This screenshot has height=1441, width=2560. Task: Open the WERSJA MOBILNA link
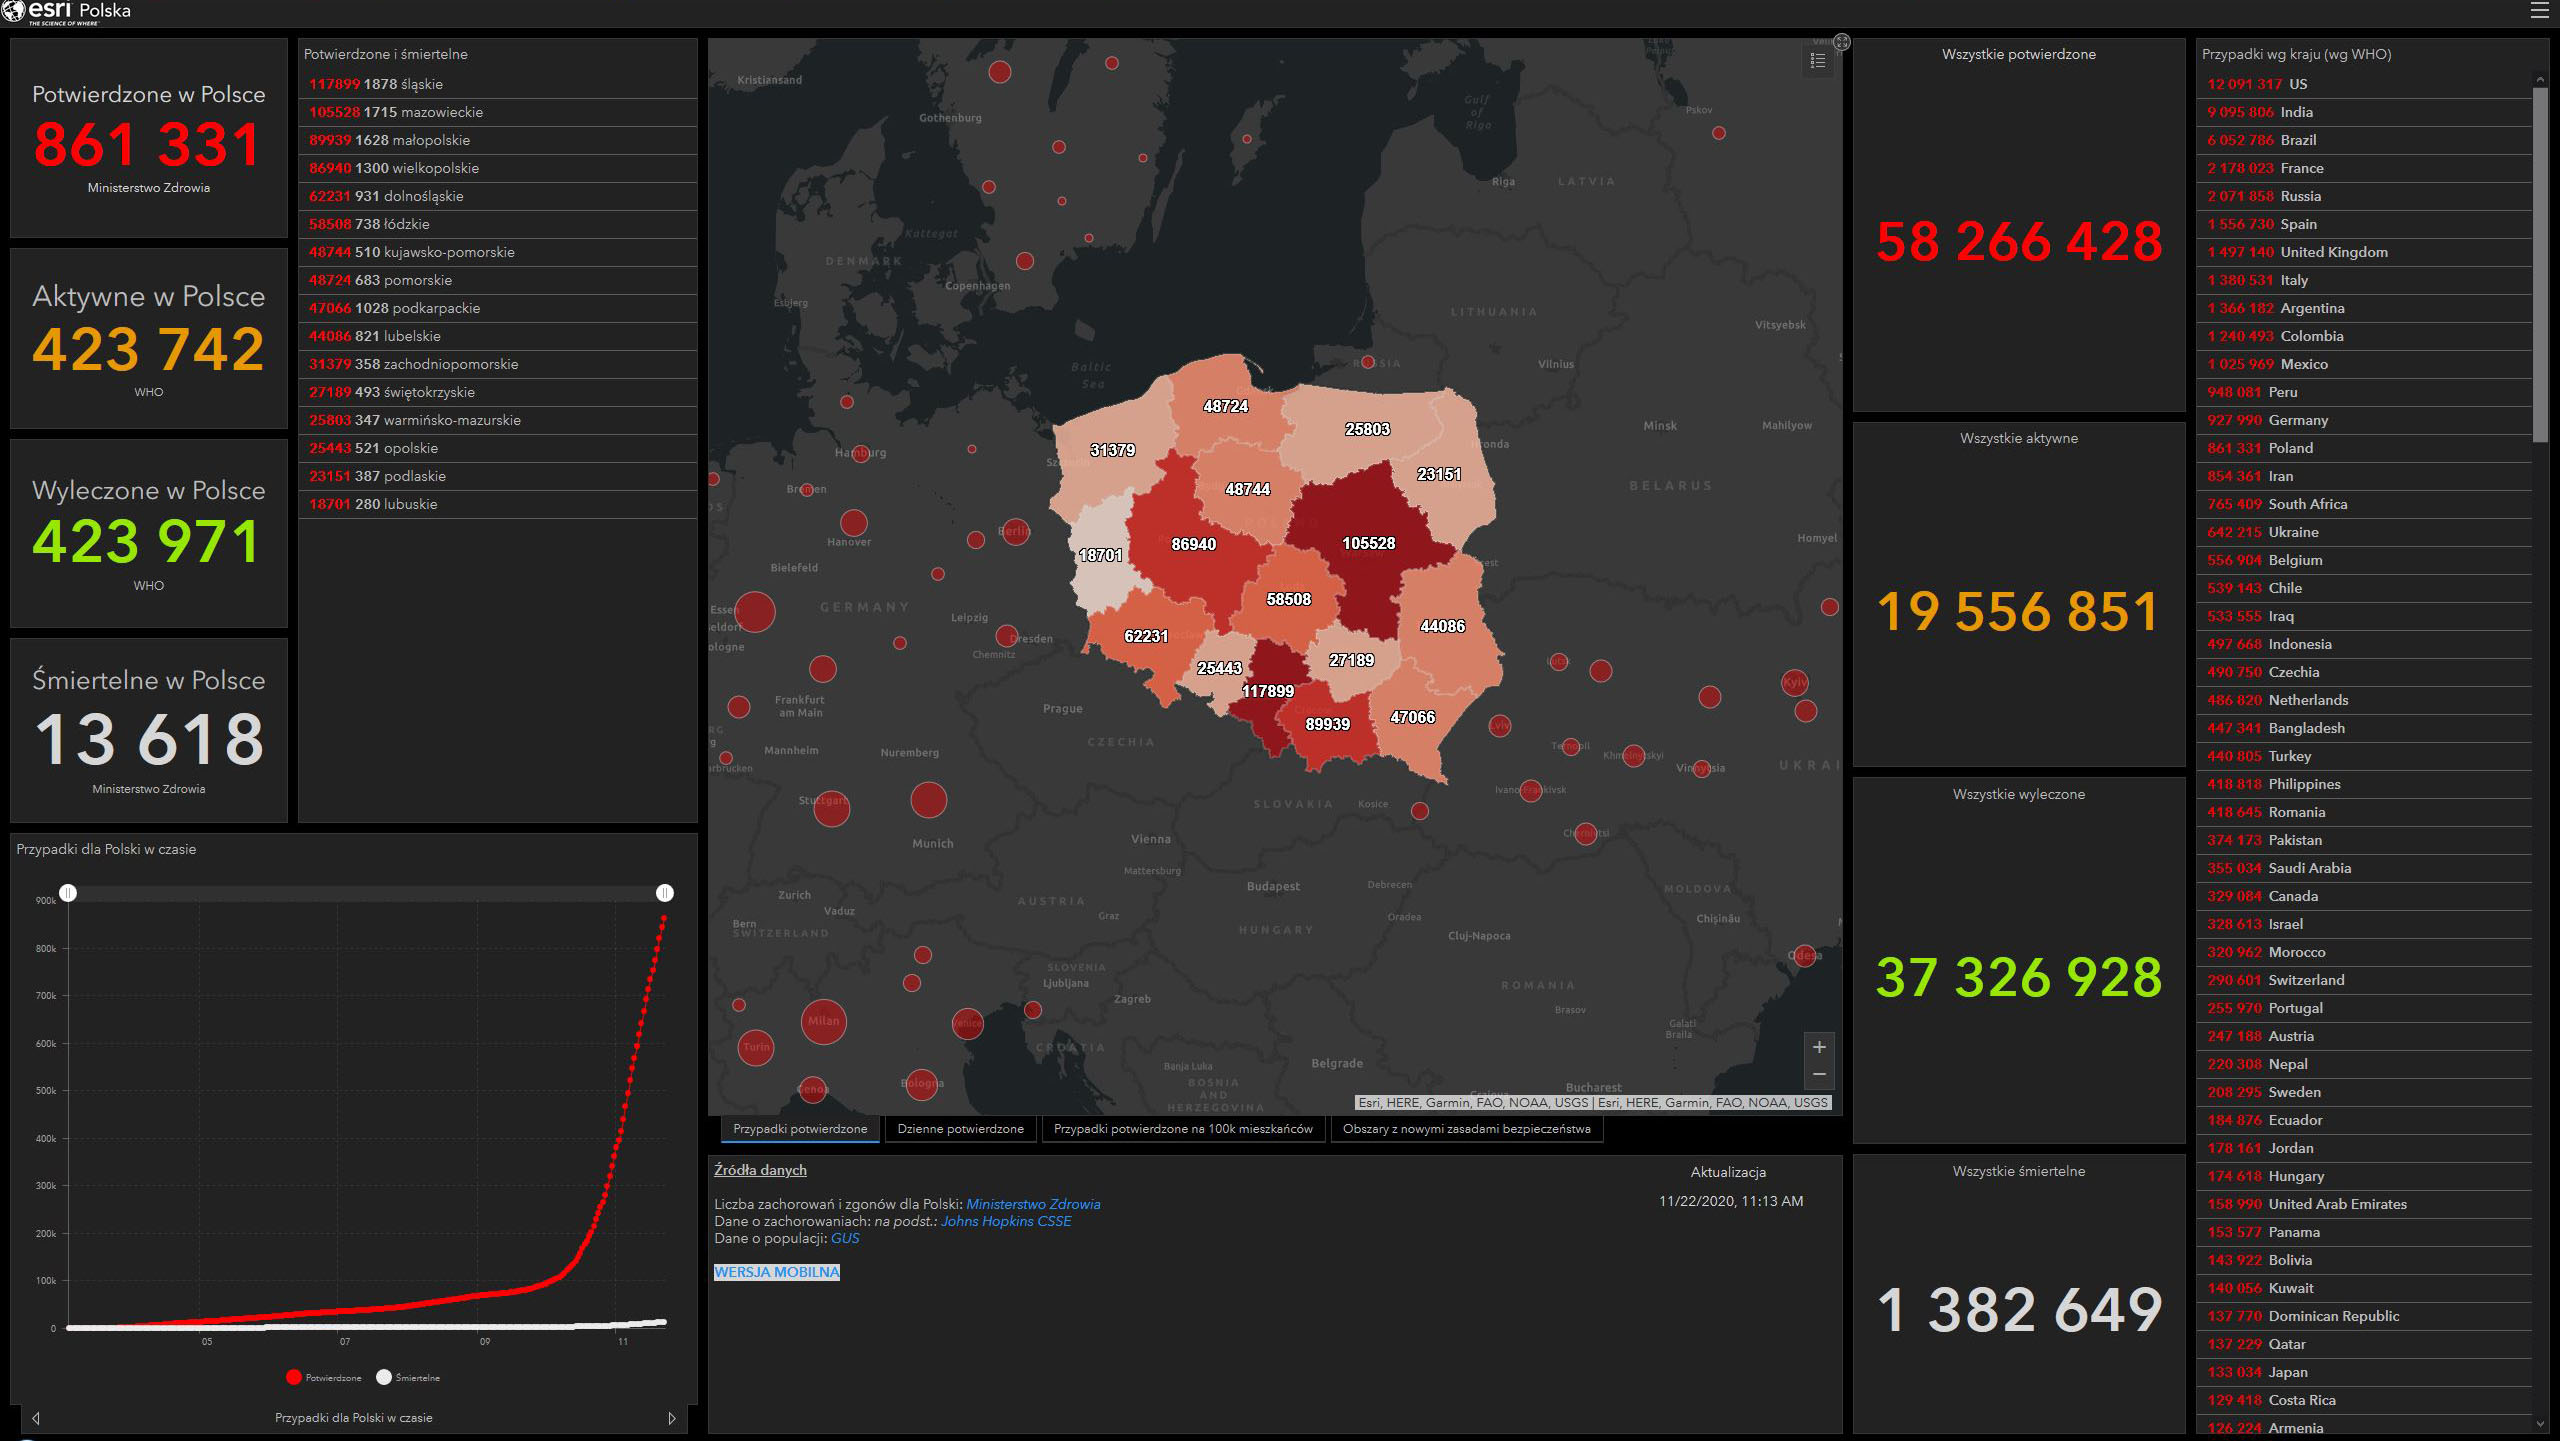[777, 1272]
